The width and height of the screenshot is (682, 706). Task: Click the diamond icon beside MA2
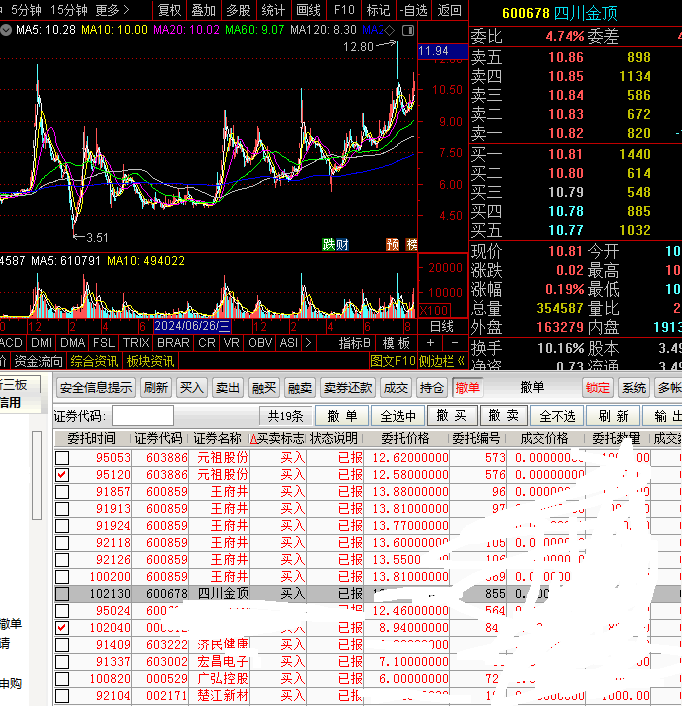pyautogui.click(x=390, y=31)
